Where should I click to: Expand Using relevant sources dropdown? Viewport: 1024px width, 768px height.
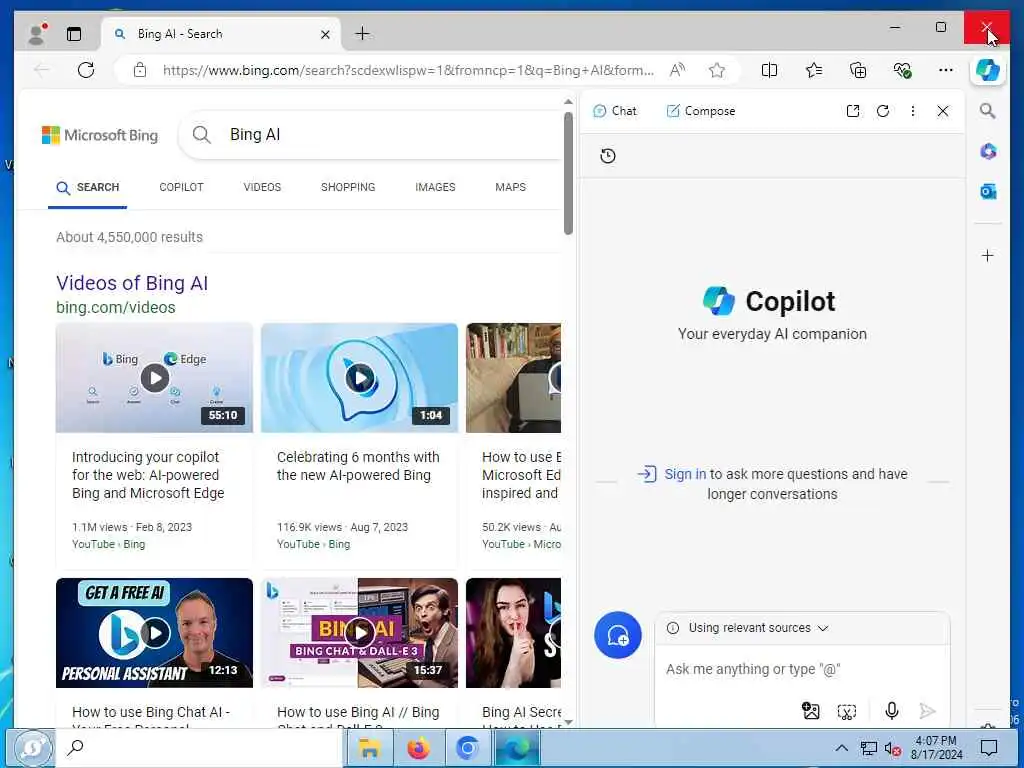(x=748, y=628)
